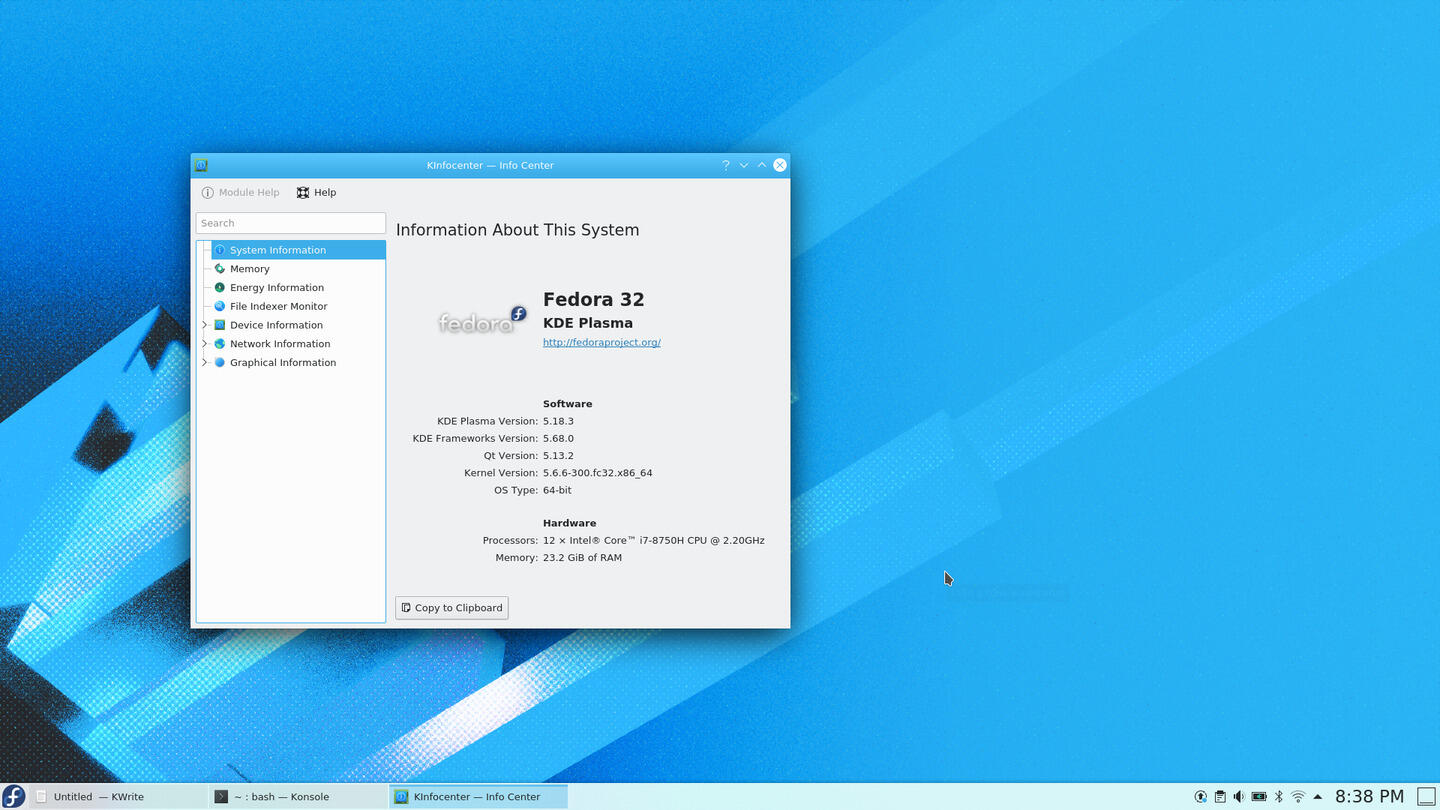Select Memory tree item
Screen dimensions: 1440x810
pos(298,269)
